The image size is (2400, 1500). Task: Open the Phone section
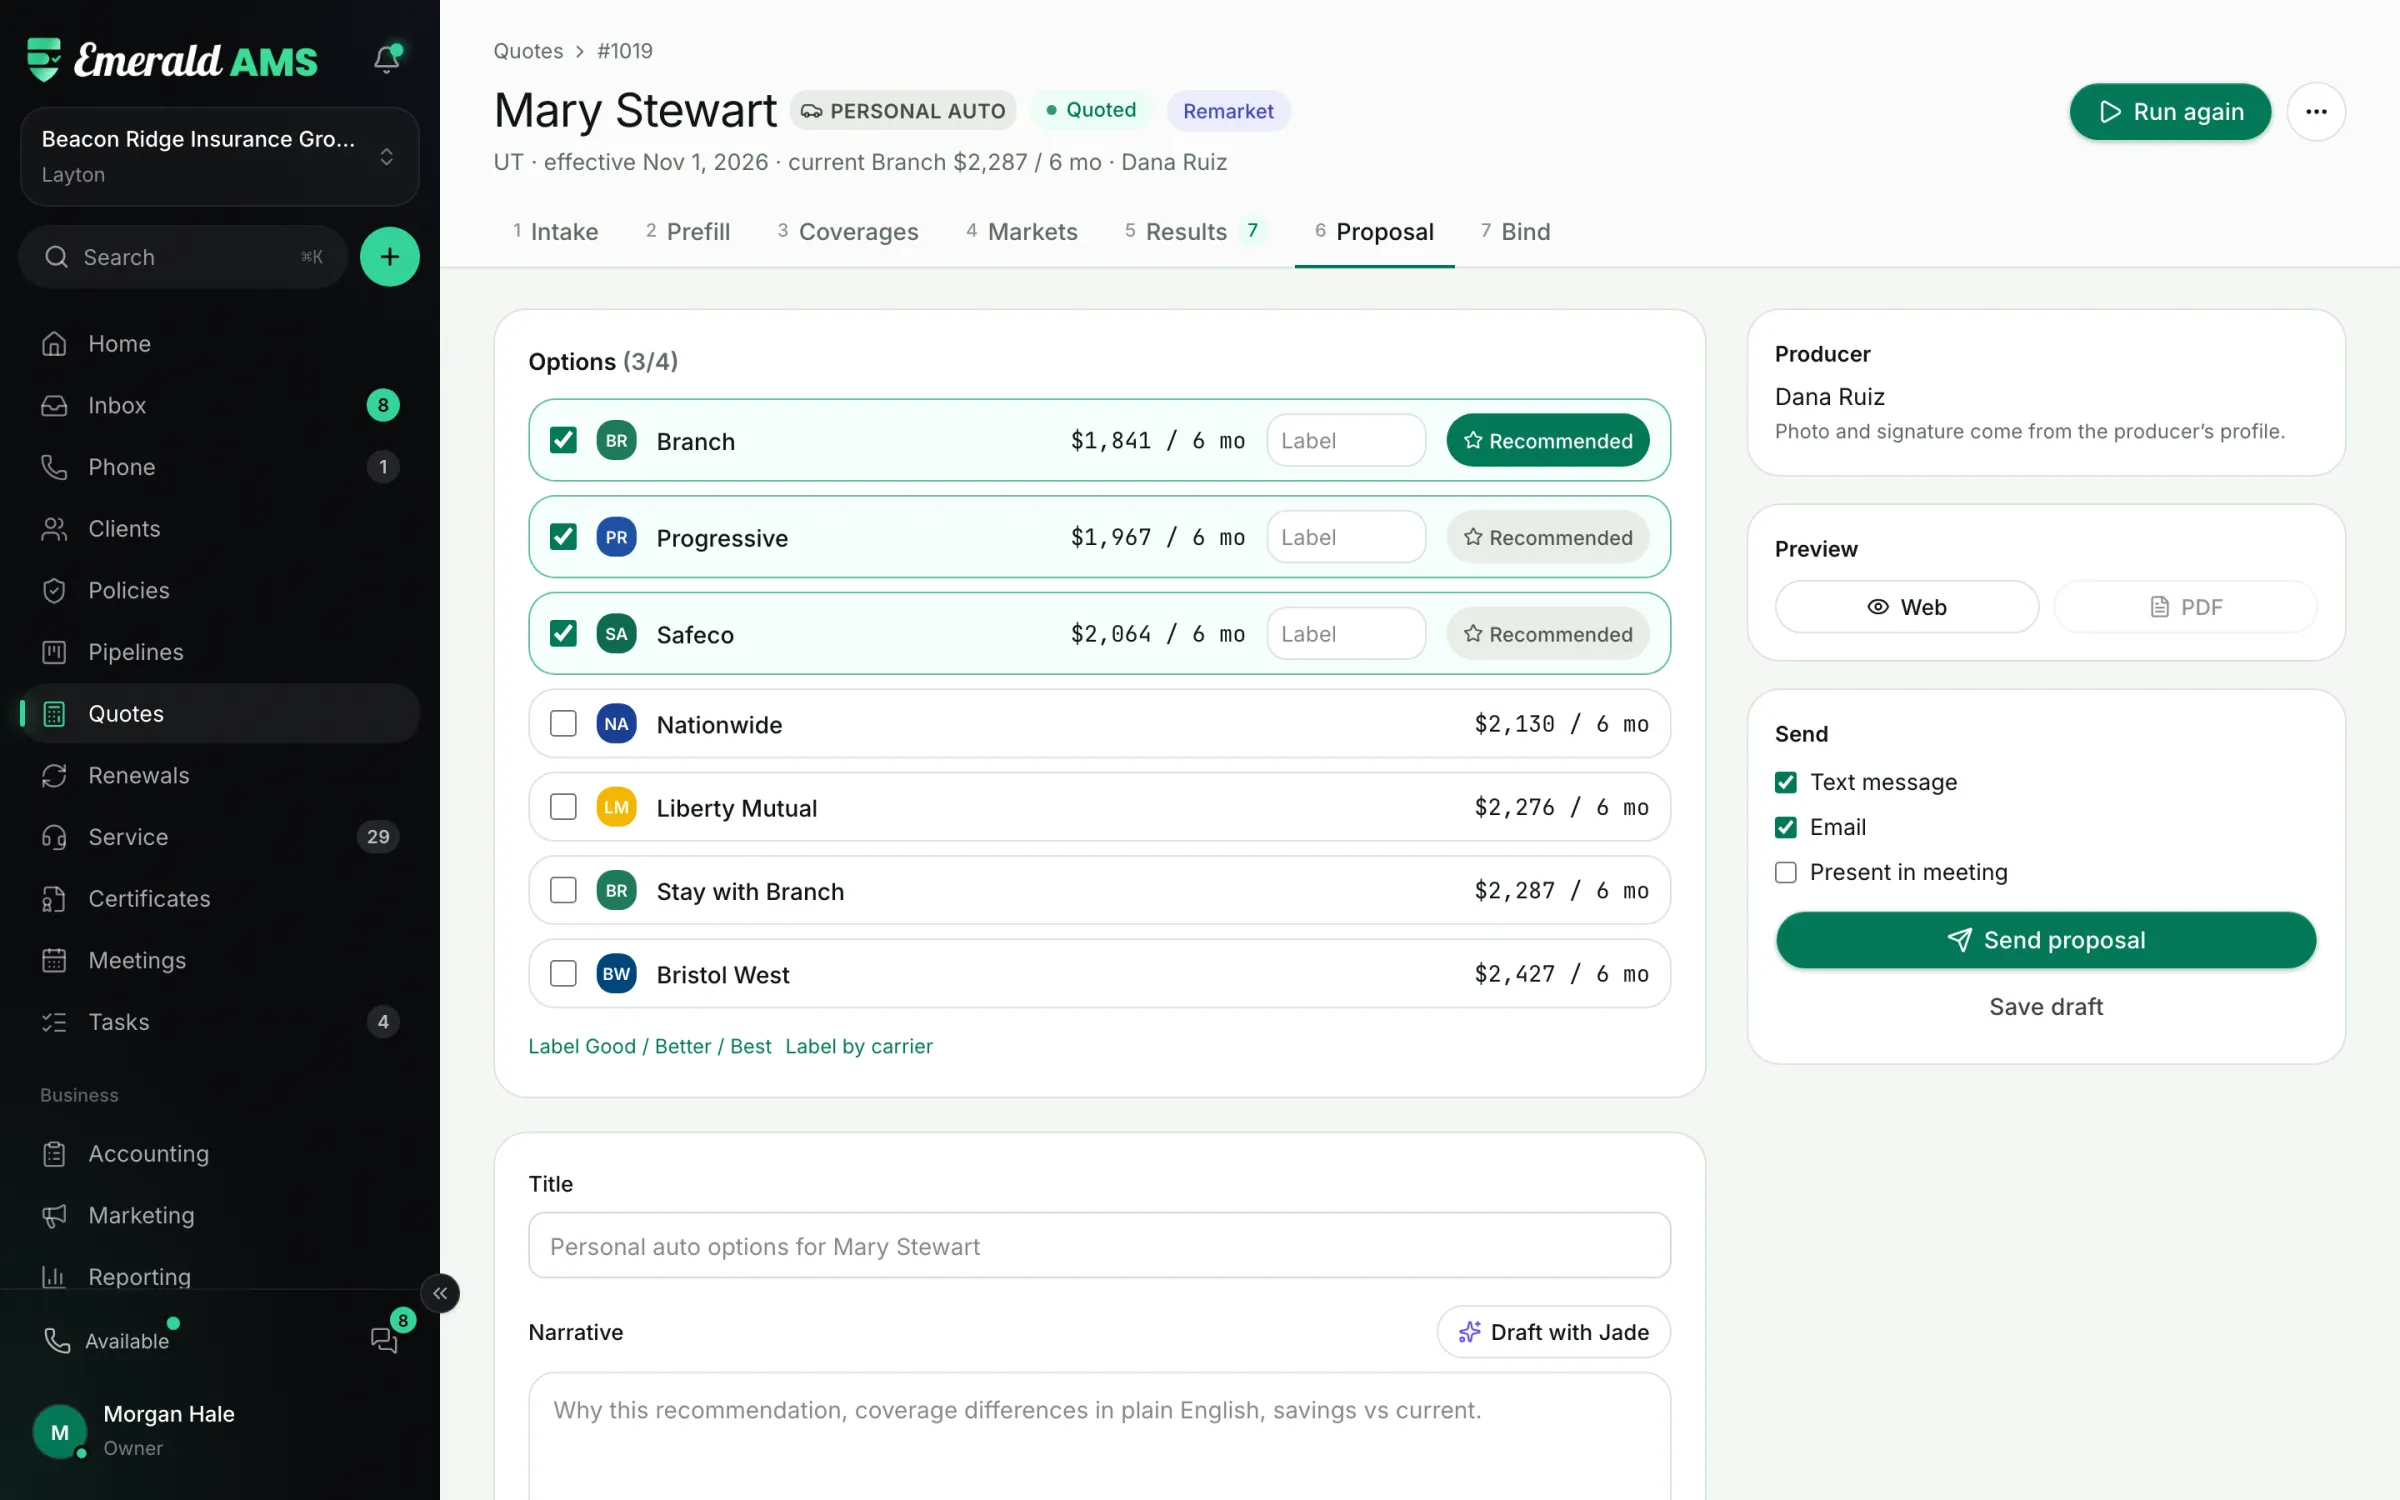219,467
